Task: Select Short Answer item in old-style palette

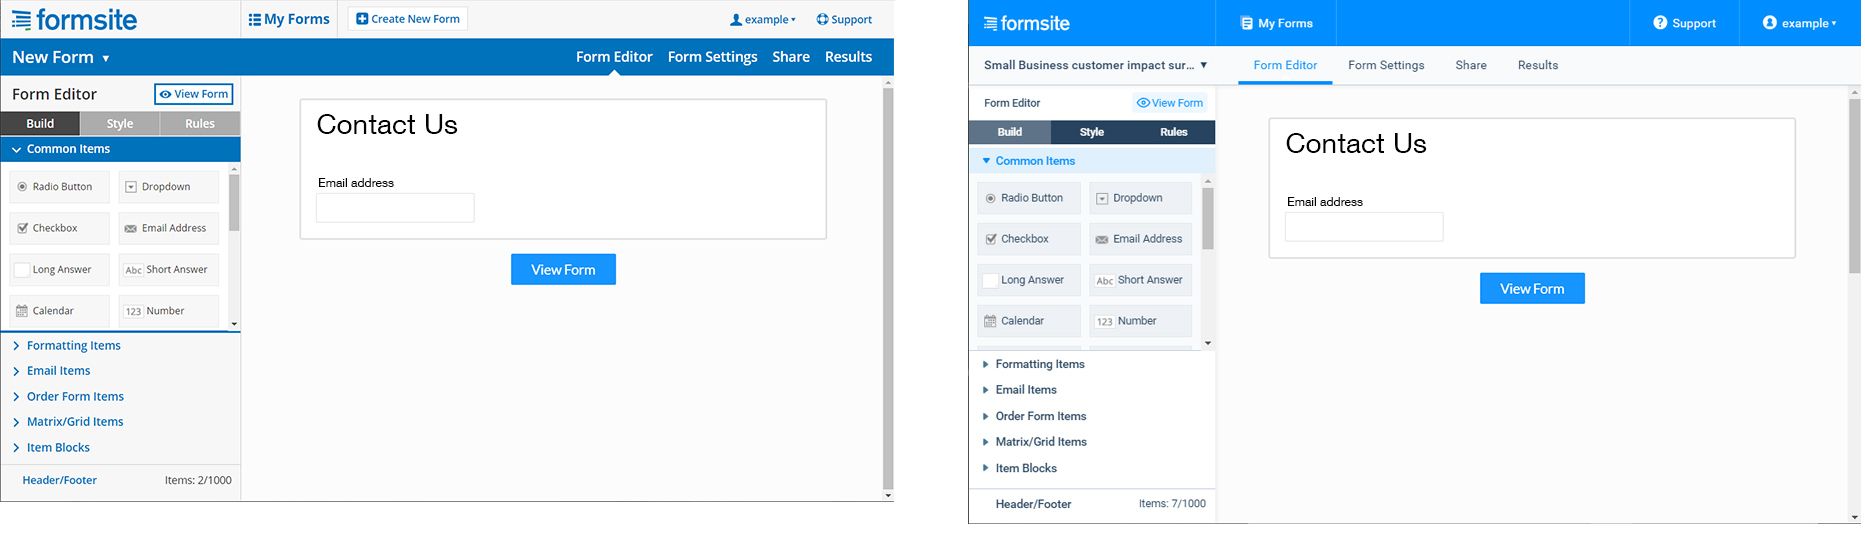Action: point(169,270)
